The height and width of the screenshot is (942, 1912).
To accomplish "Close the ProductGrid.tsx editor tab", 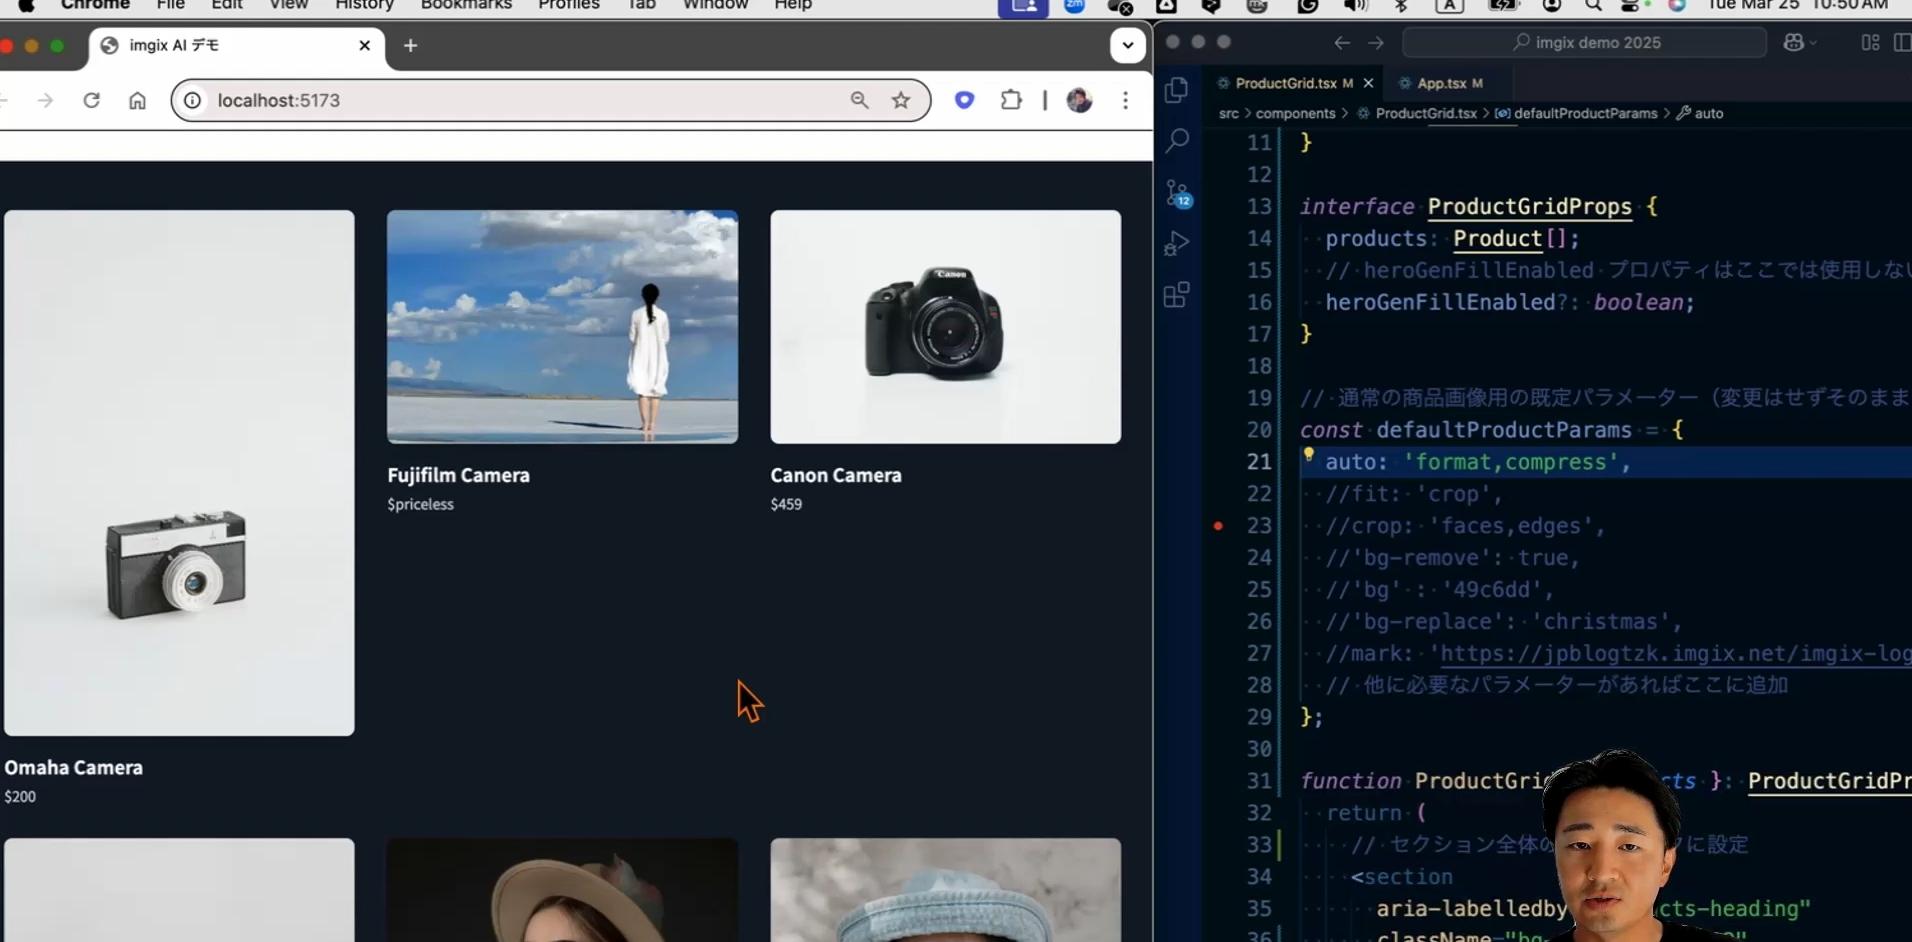I will [1368, 83].
